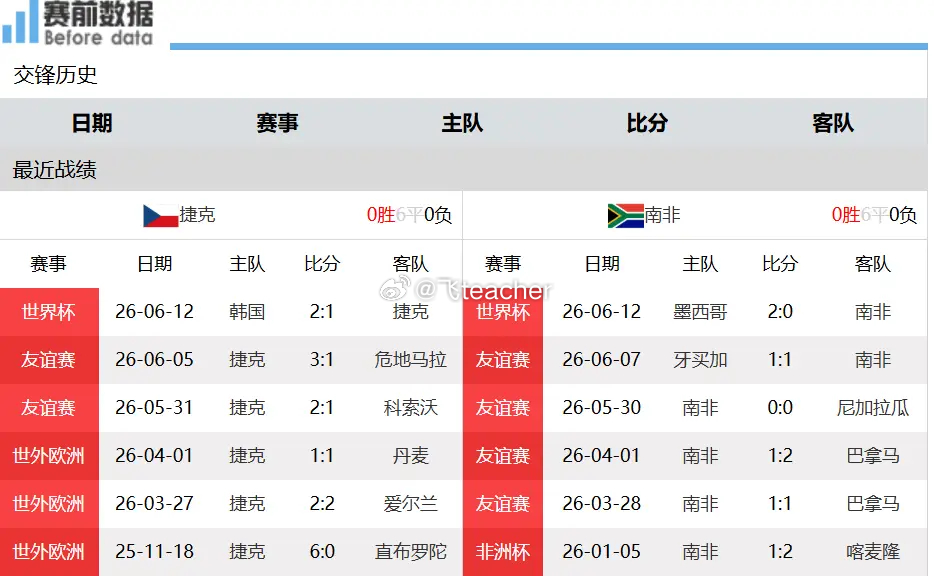This screenshot has height=576, width=934.
Task: Select the 交锋历史 section heading
Action: pos(55,75)
